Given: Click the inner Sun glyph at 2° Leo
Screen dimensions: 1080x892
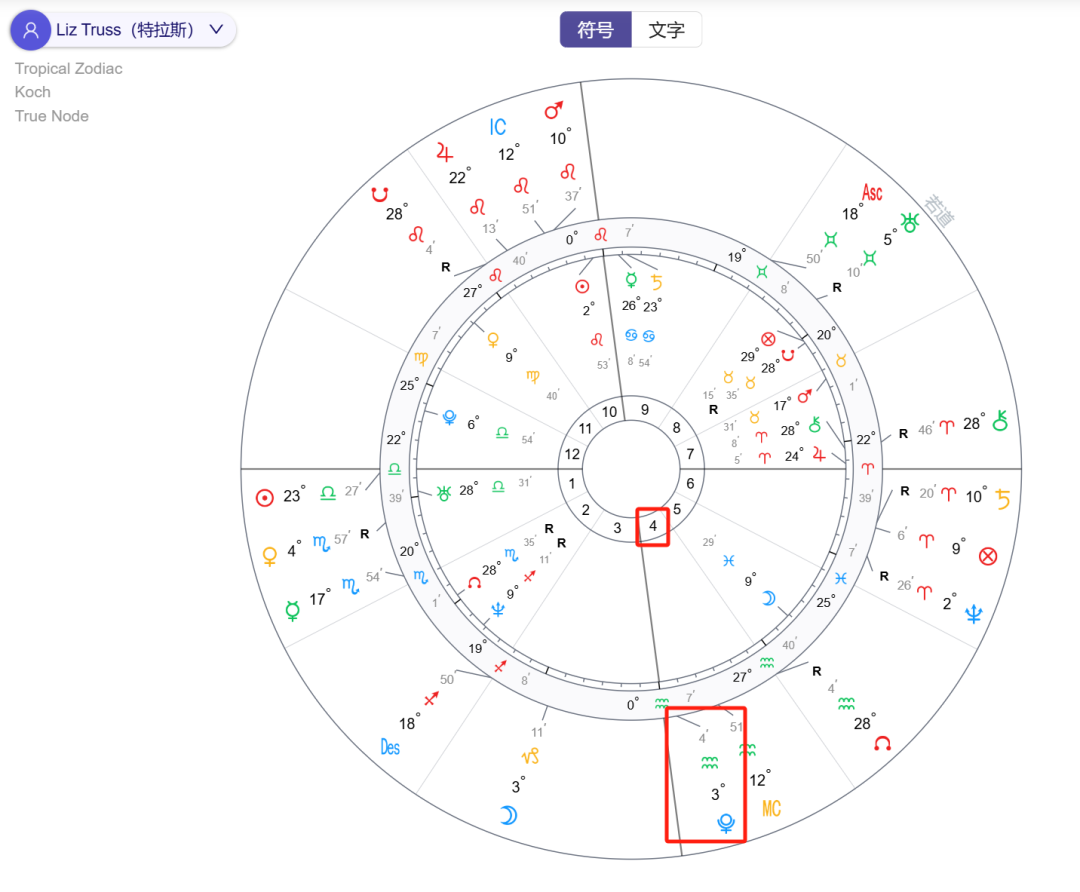Looking at the screenshot, I should (x=582, y=287).
